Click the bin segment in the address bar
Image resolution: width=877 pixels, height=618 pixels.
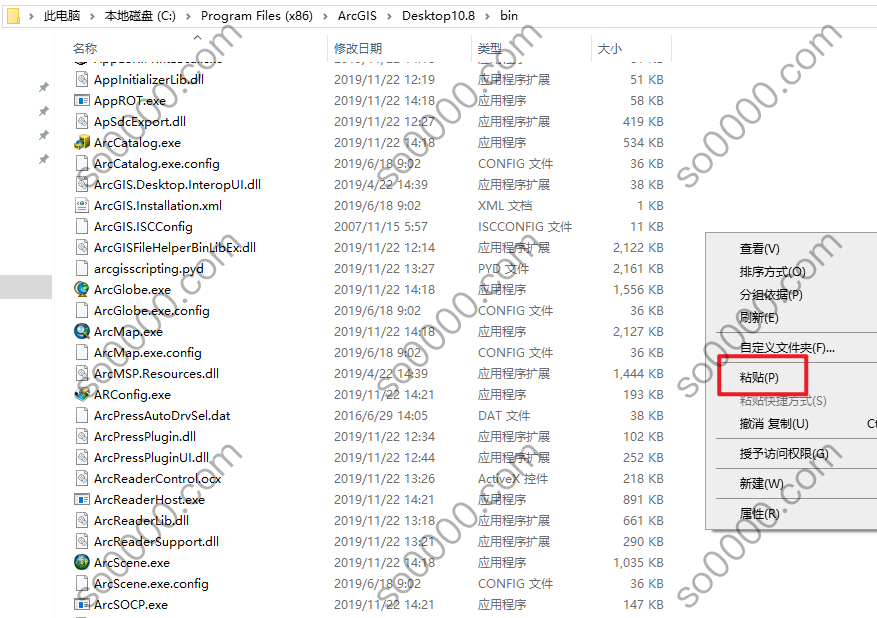[509, 16]
